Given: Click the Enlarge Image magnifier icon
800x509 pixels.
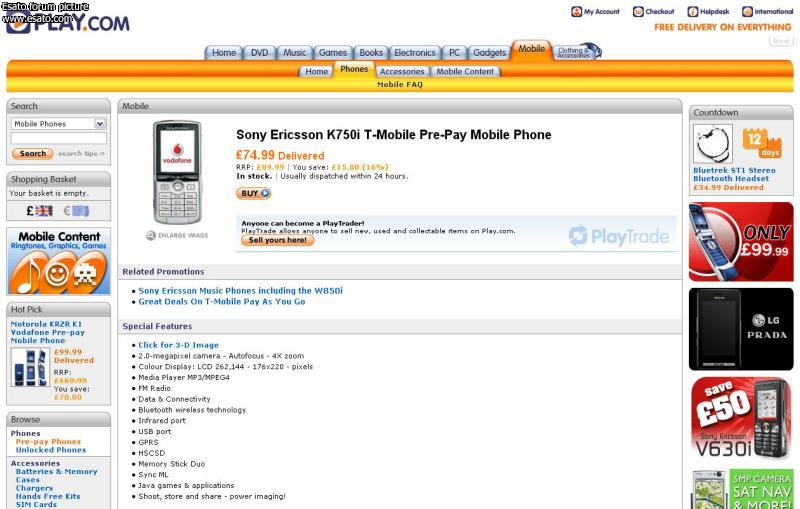Looking at the screenshot, I should click(151, 235).
